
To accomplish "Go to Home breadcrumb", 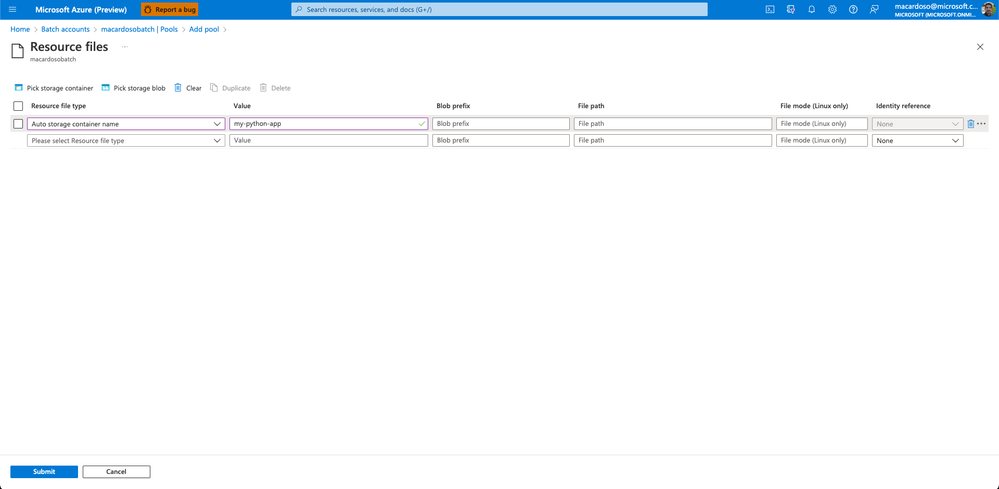I will pyautogui.click(x=20, y=29).
